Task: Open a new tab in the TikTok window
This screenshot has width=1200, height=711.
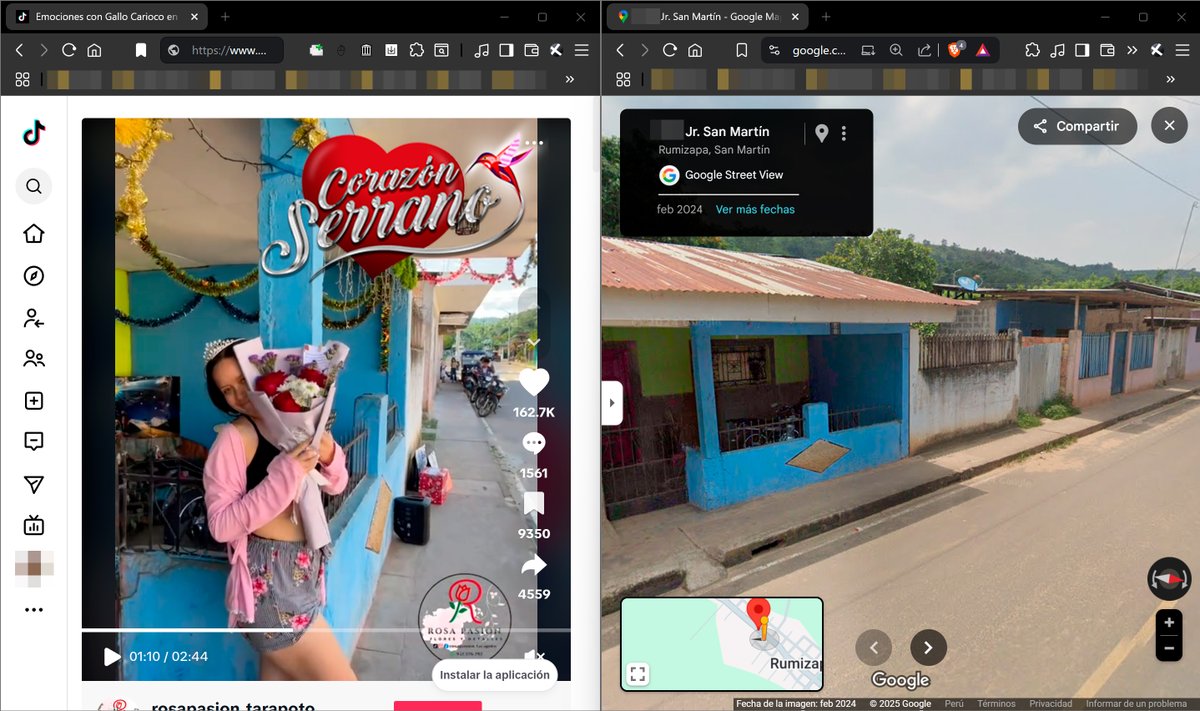Action: (x=225, y=17)
